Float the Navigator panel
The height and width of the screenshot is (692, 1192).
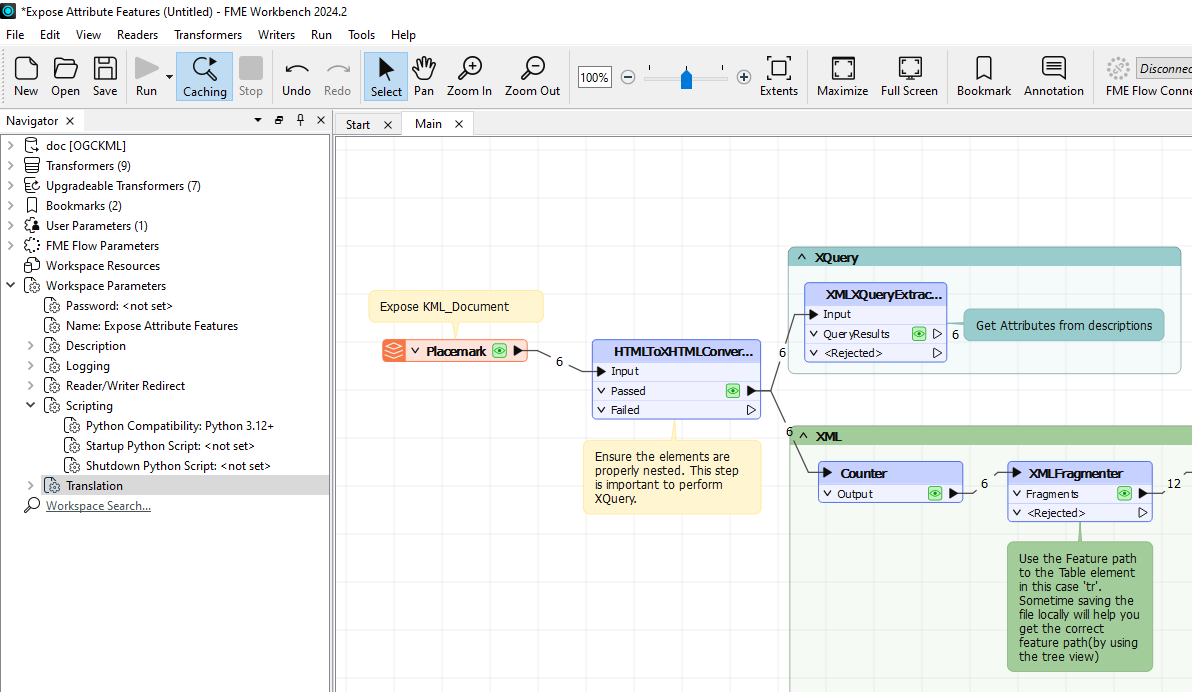tap(279, 120)
